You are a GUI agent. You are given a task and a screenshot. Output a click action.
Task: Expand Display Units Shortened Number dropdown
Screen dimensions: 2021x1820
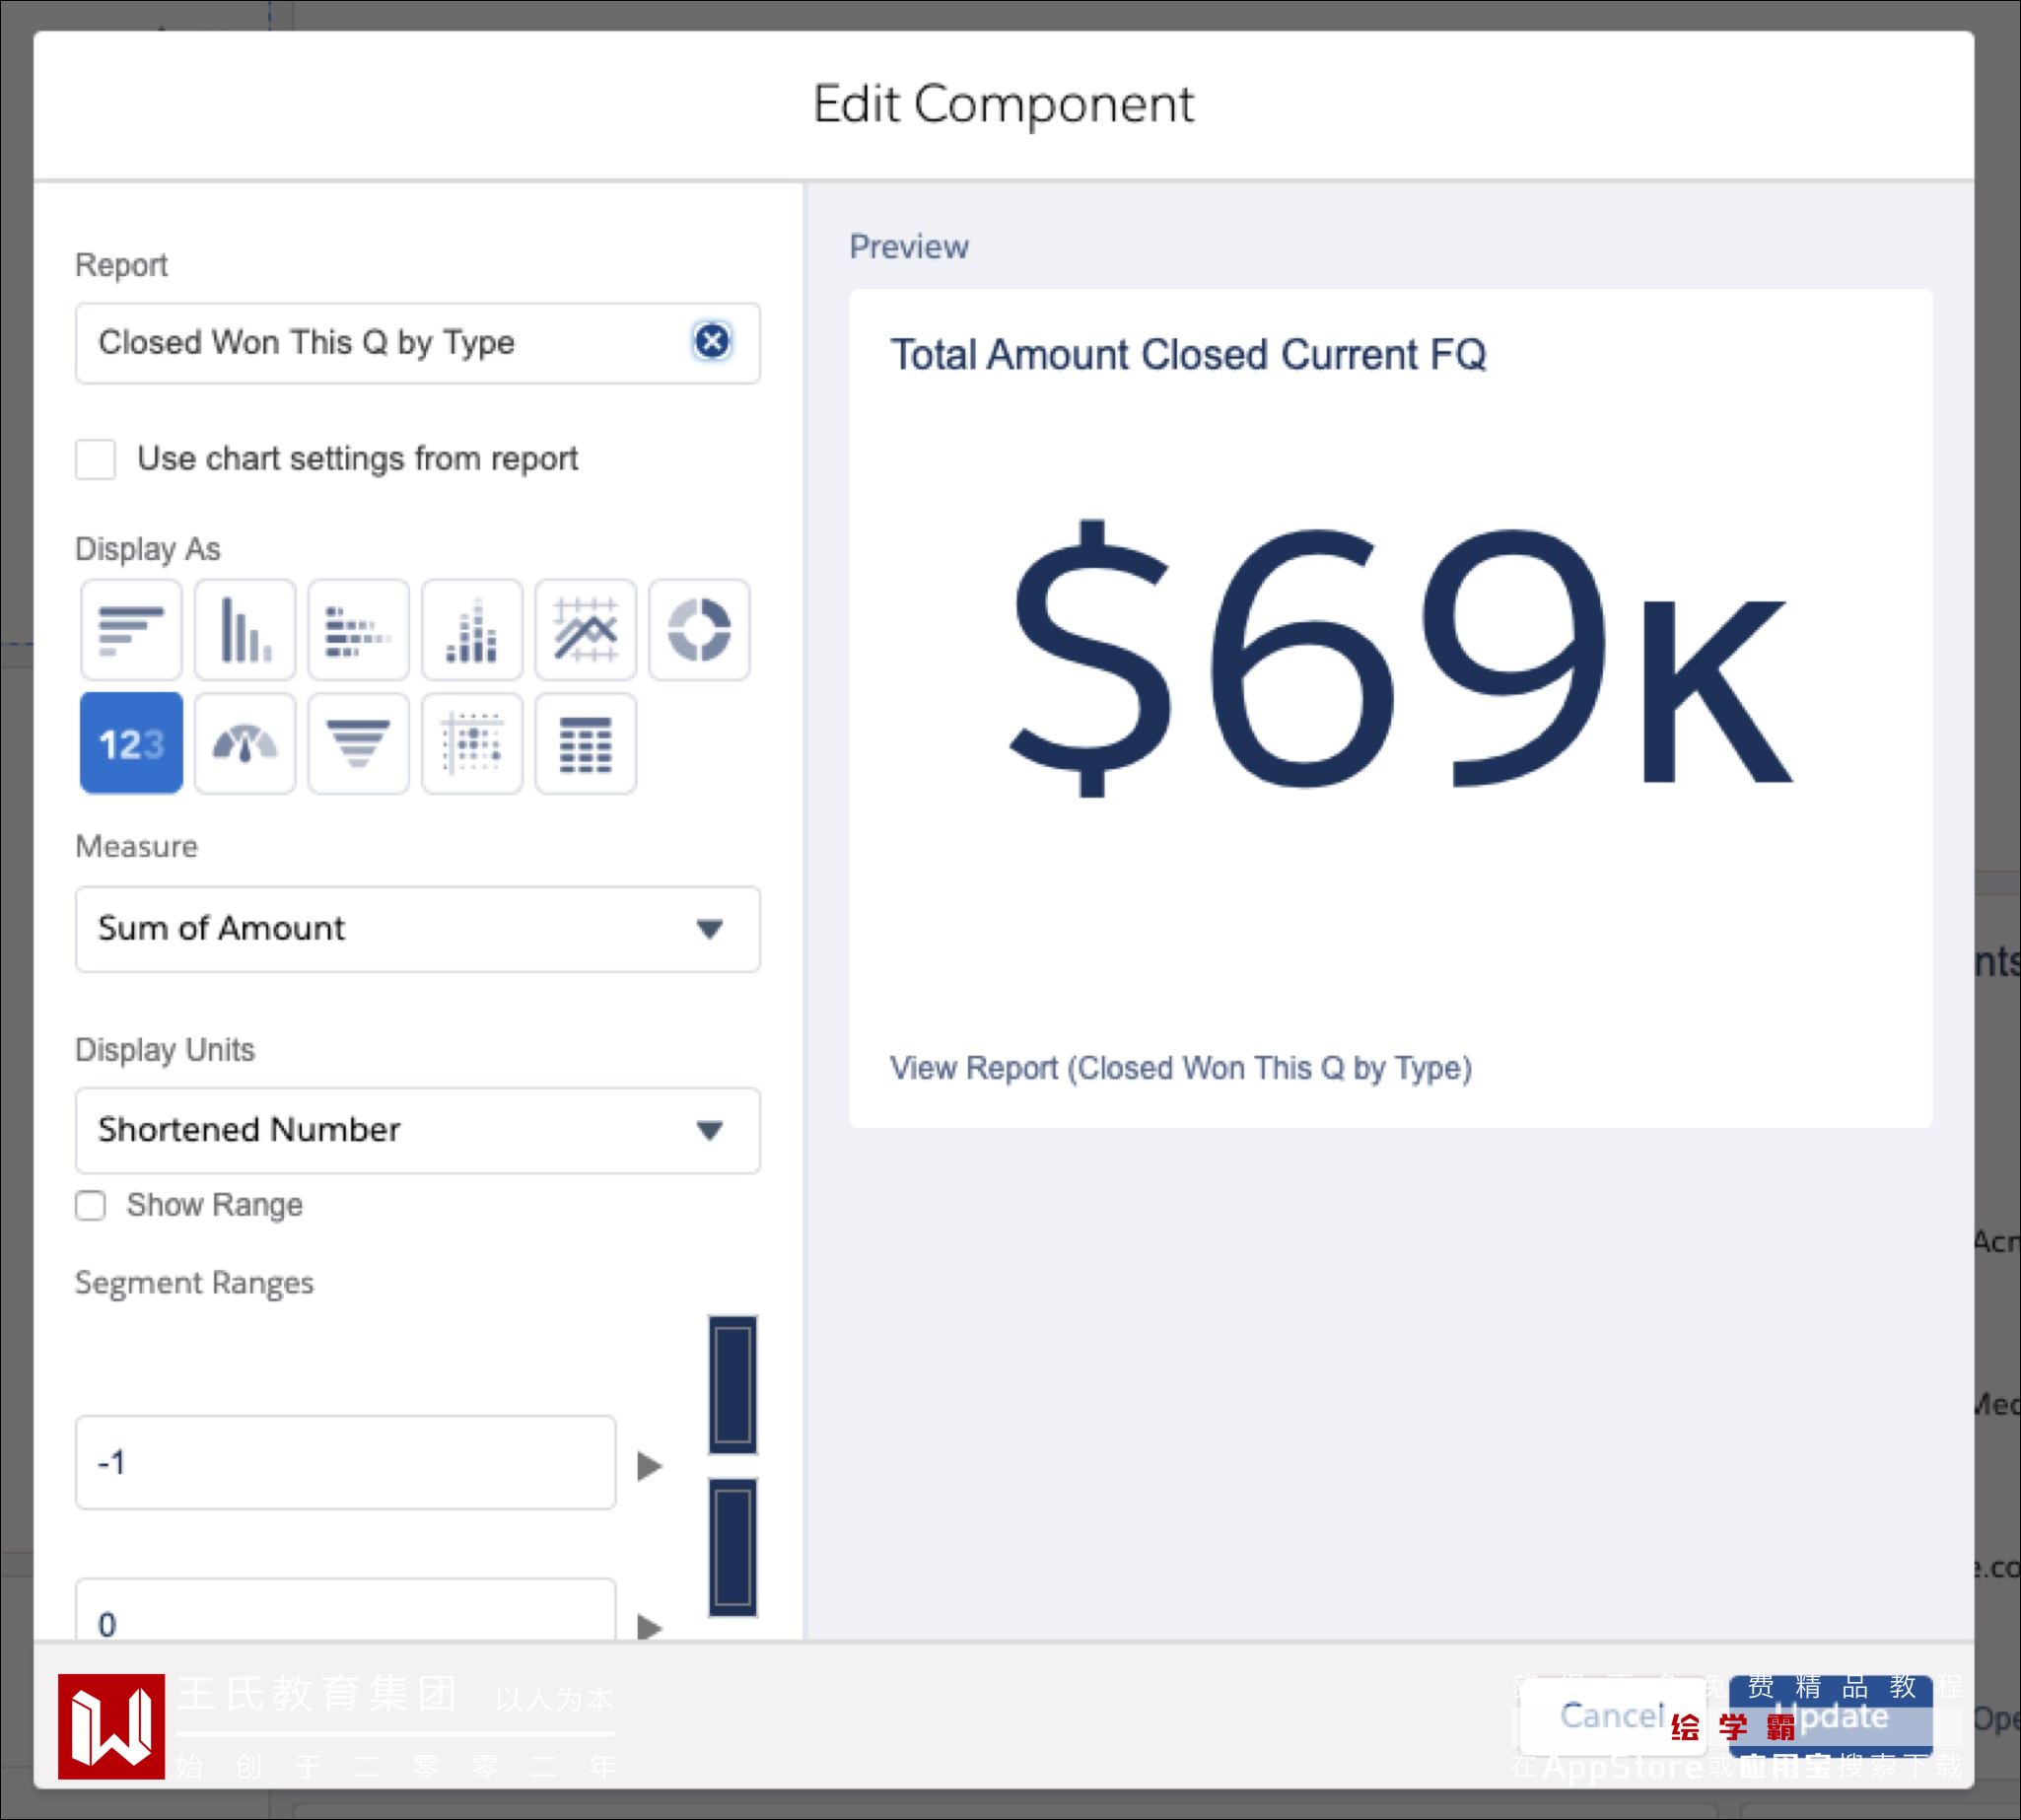[417, 1130]
